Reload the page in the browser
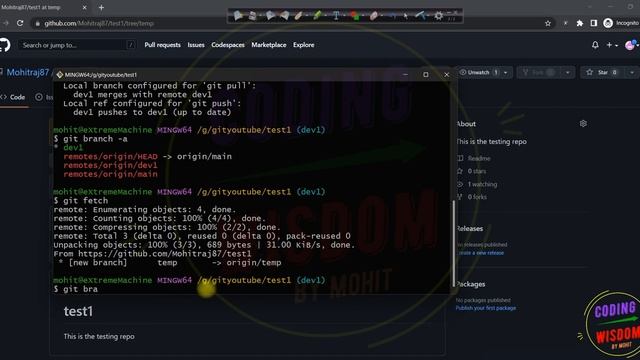Viewport: 640px width, 360px height. [x=20, y=23]
